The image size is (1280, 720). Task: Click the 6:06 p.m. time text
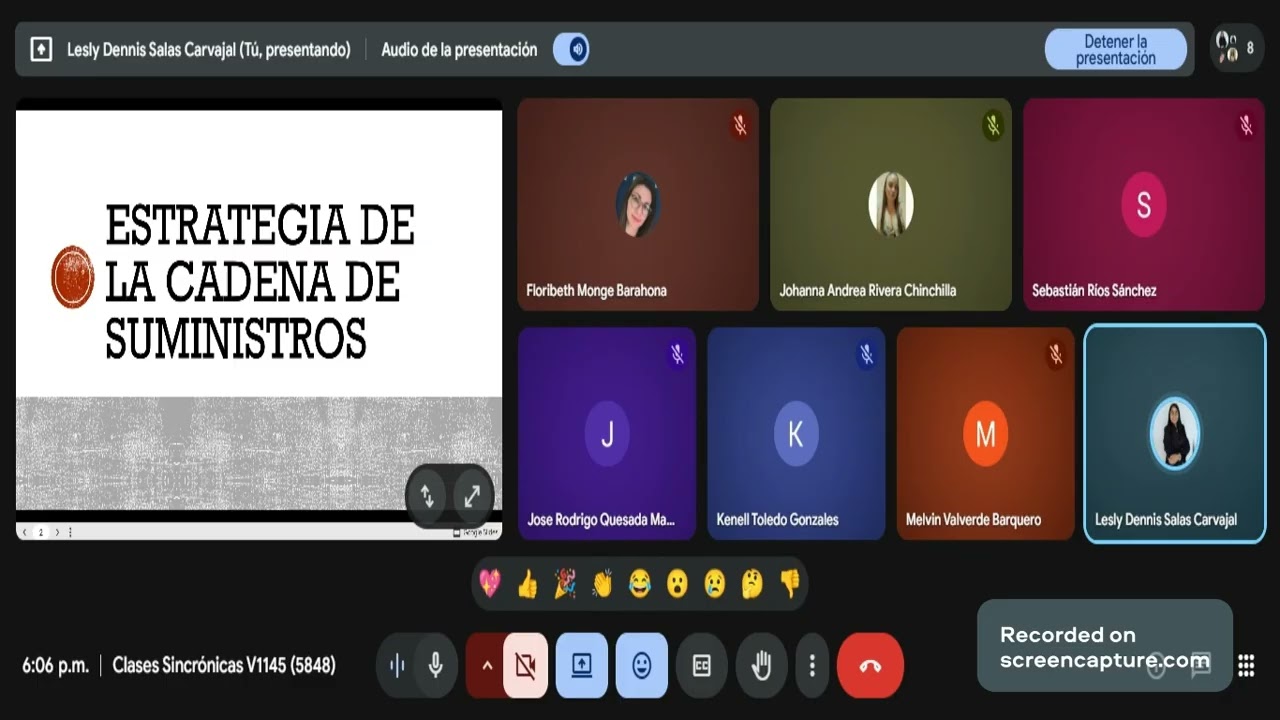(x=55, y=665)
